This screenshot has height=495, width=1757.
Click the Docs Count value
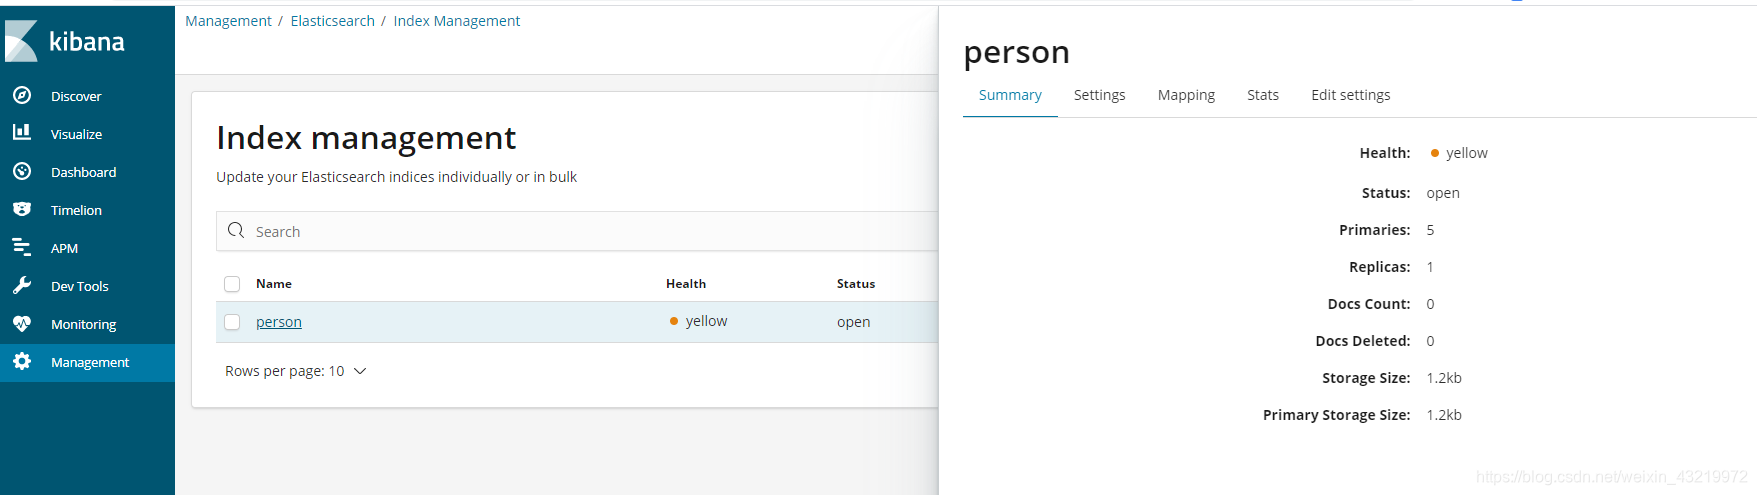coord(1430,304)
